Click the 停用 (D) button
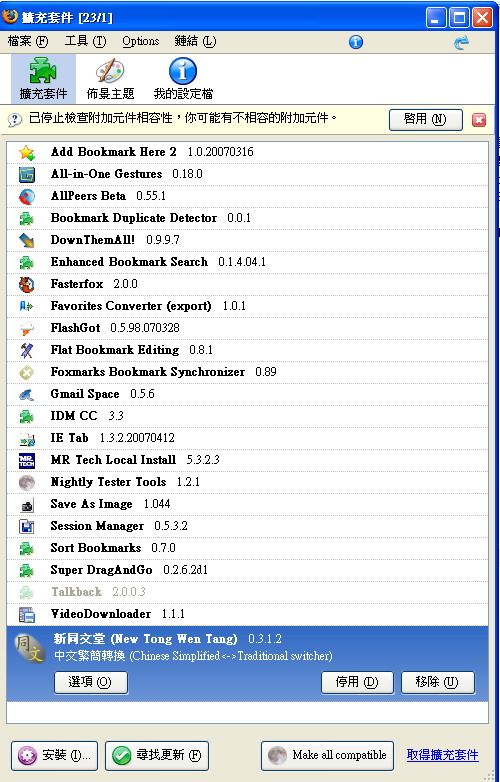Viewport: 500px width, 782px height. point(357,682)
